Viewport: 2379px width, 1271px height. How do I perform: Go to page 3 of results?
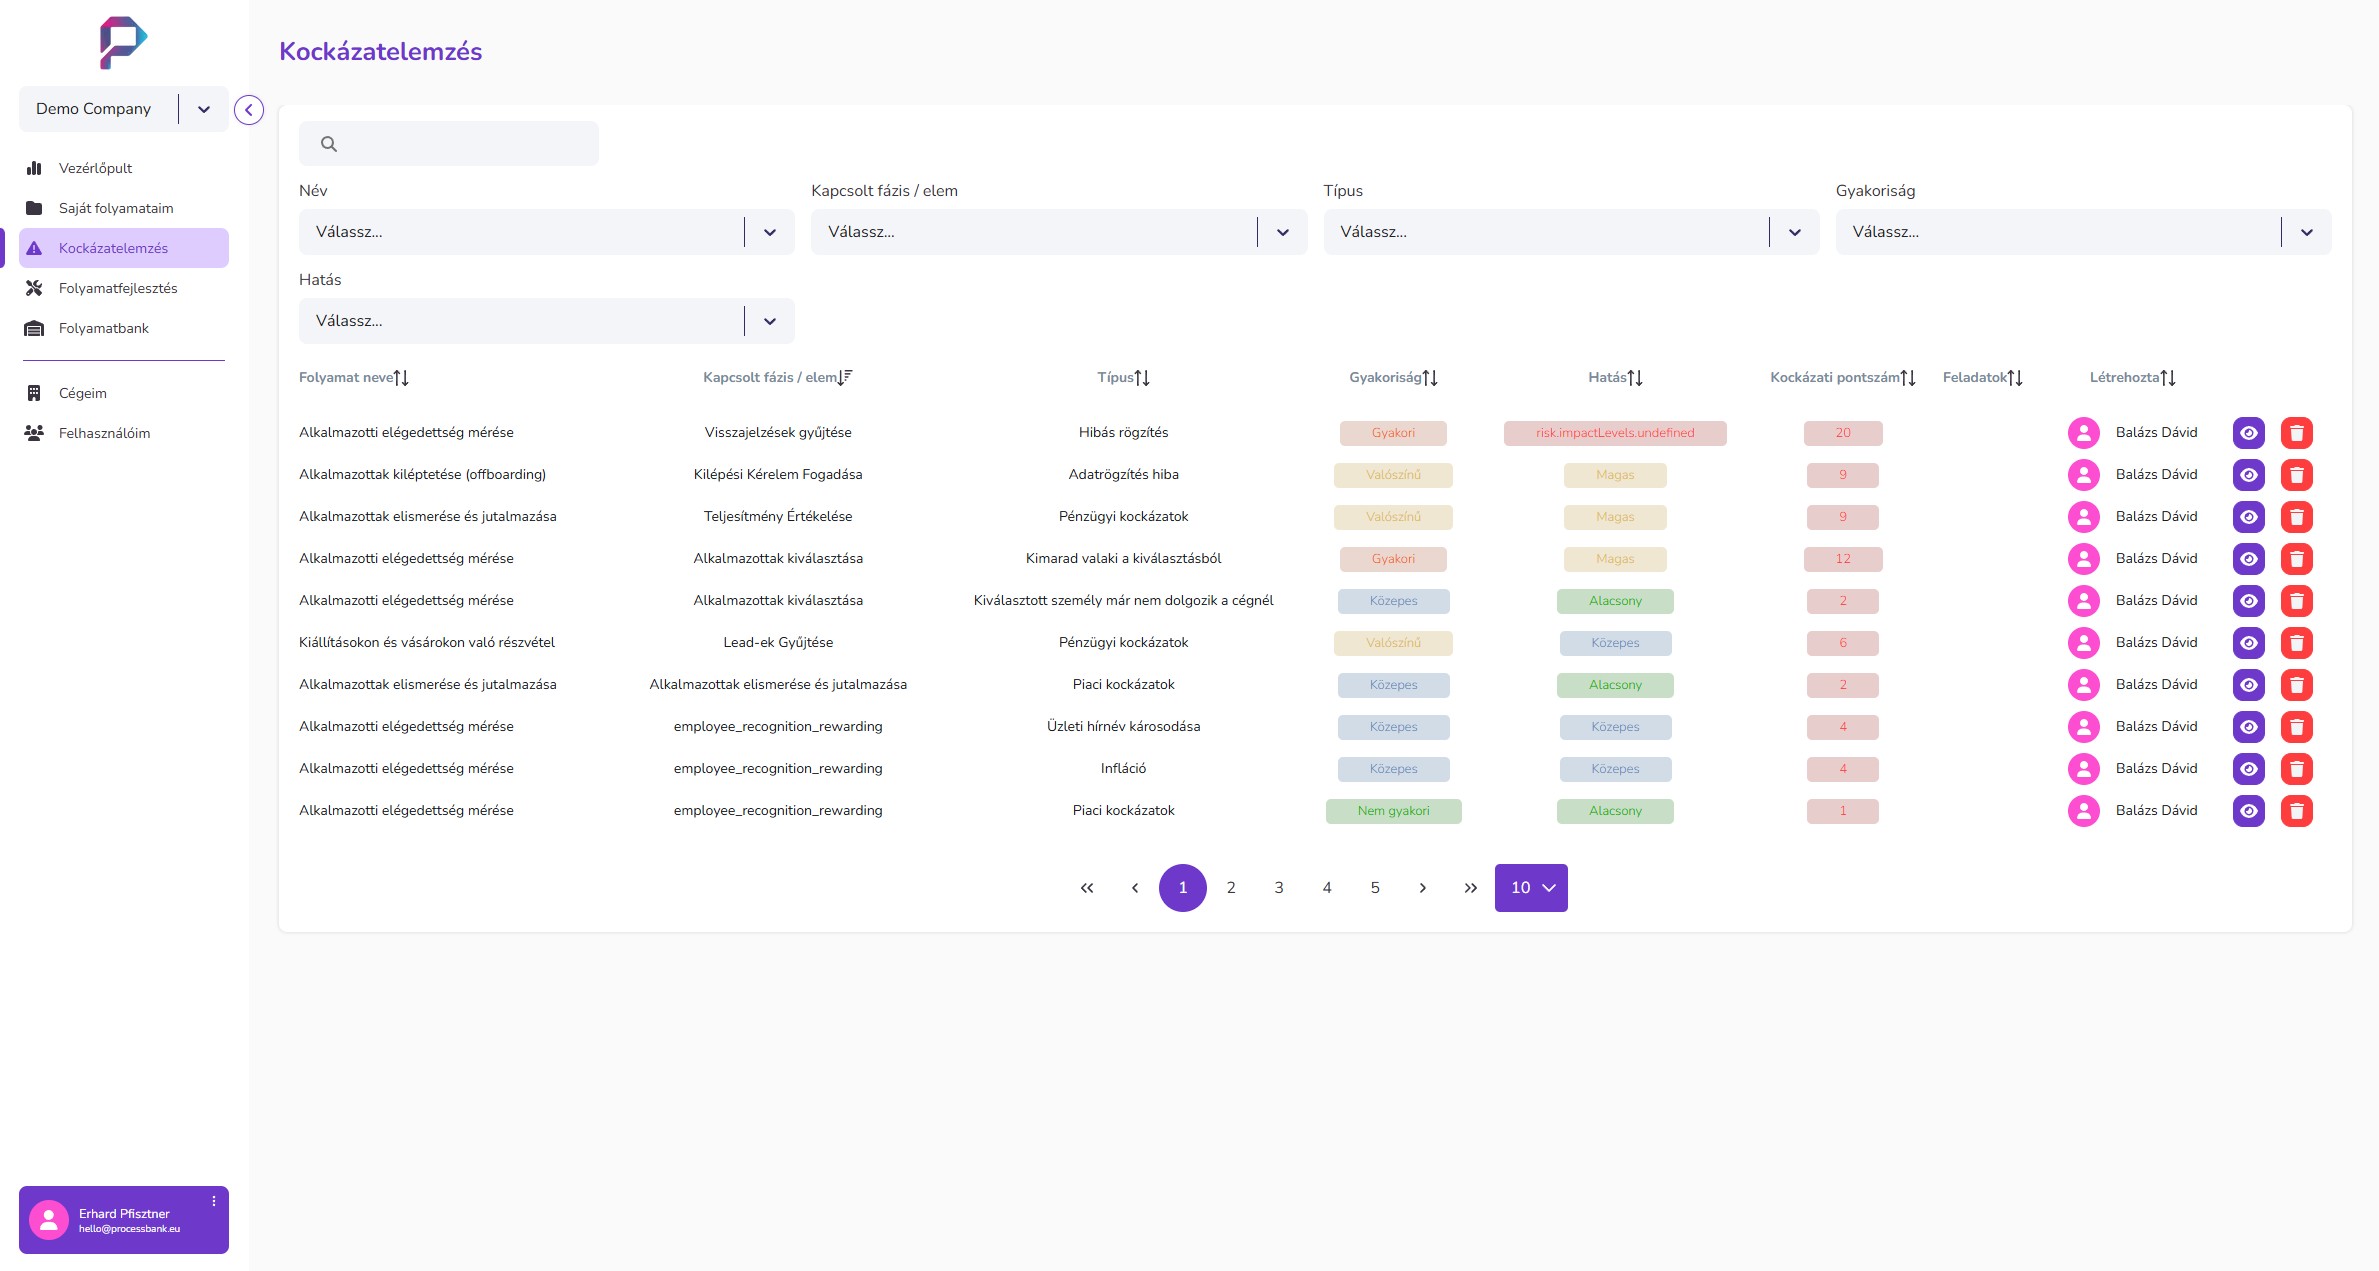[x=1278, y=888]
